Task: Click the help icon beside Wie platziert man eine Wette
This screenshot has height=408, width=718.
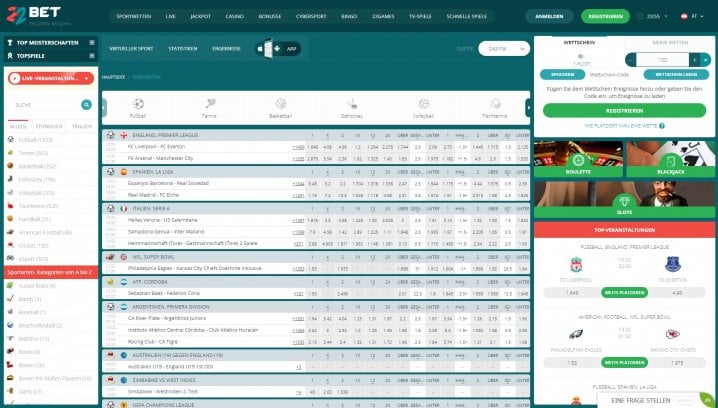Action: [x=662, y=126]
